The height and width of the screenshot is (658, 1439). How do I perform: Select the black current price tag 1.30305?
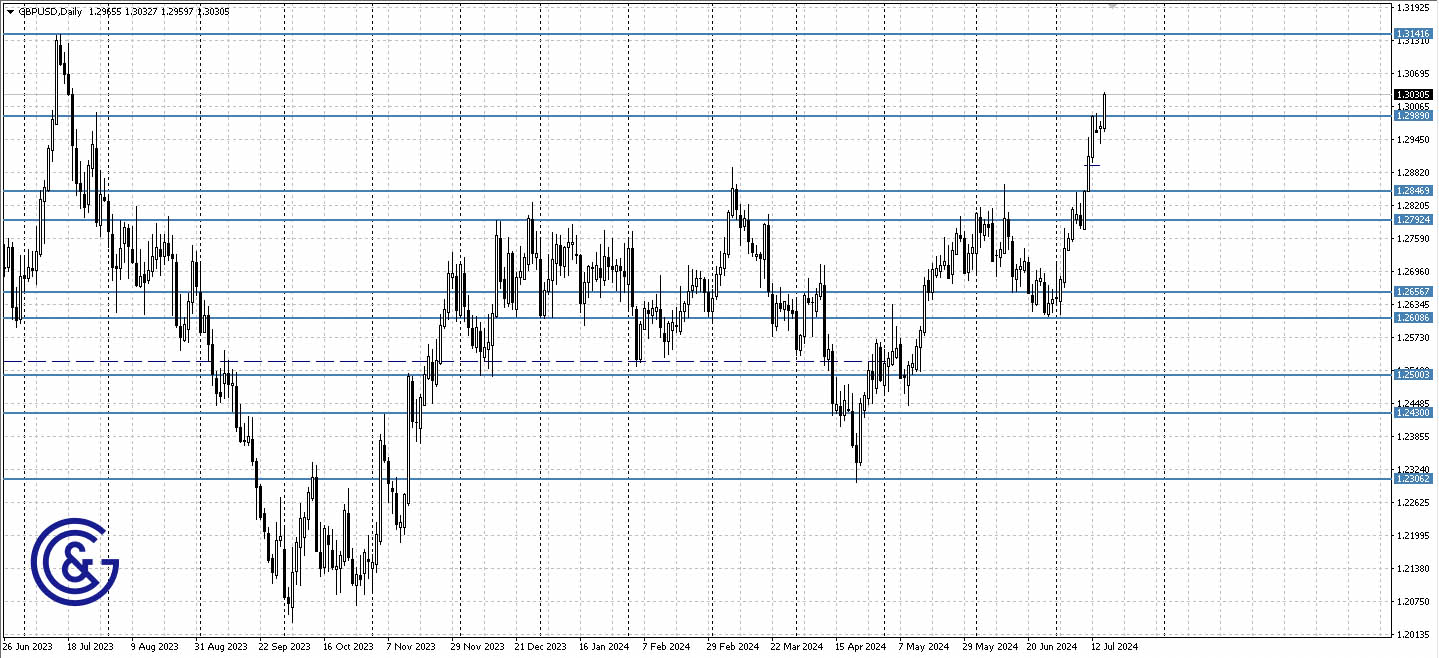pyautogui.click(x=1413, y=95)
